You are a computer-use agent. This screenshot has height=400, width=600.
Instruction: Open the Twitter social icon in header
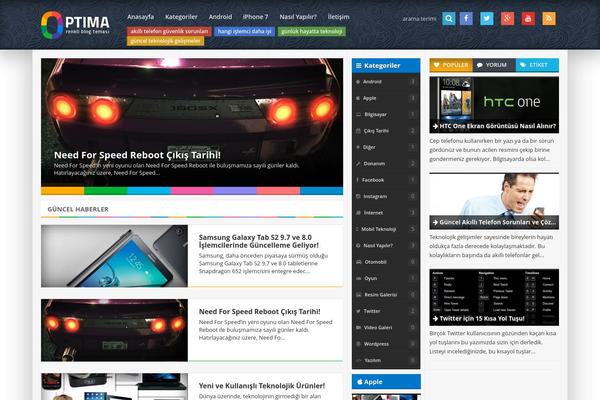pyautogui.click(x=487, y=18)
